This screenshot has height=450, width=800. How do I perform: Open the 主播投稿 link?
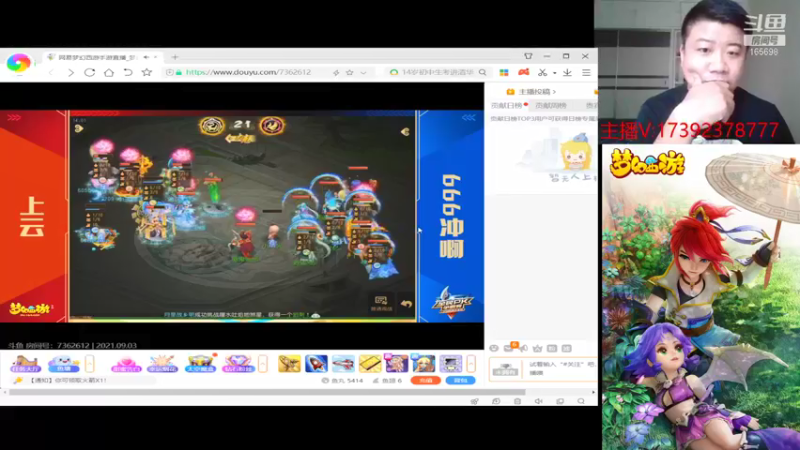pyautogui.click(x=531, y=92)
